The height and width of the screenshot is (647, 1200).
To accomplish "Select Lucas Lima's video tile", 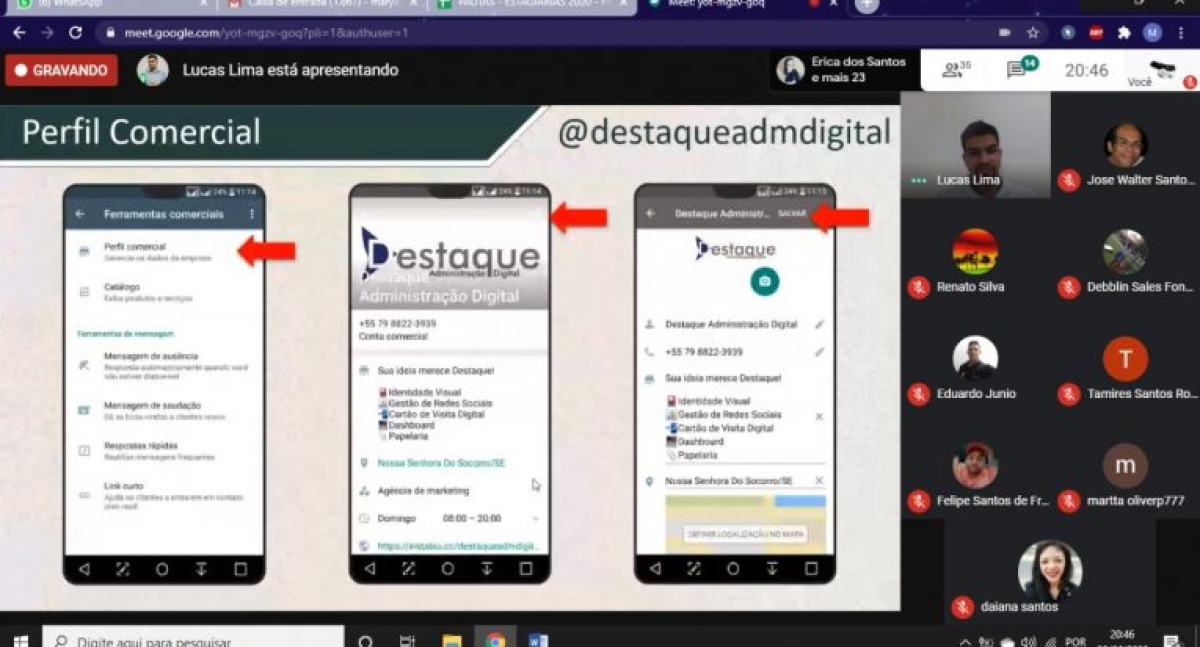I will click(x=976, y=145).
